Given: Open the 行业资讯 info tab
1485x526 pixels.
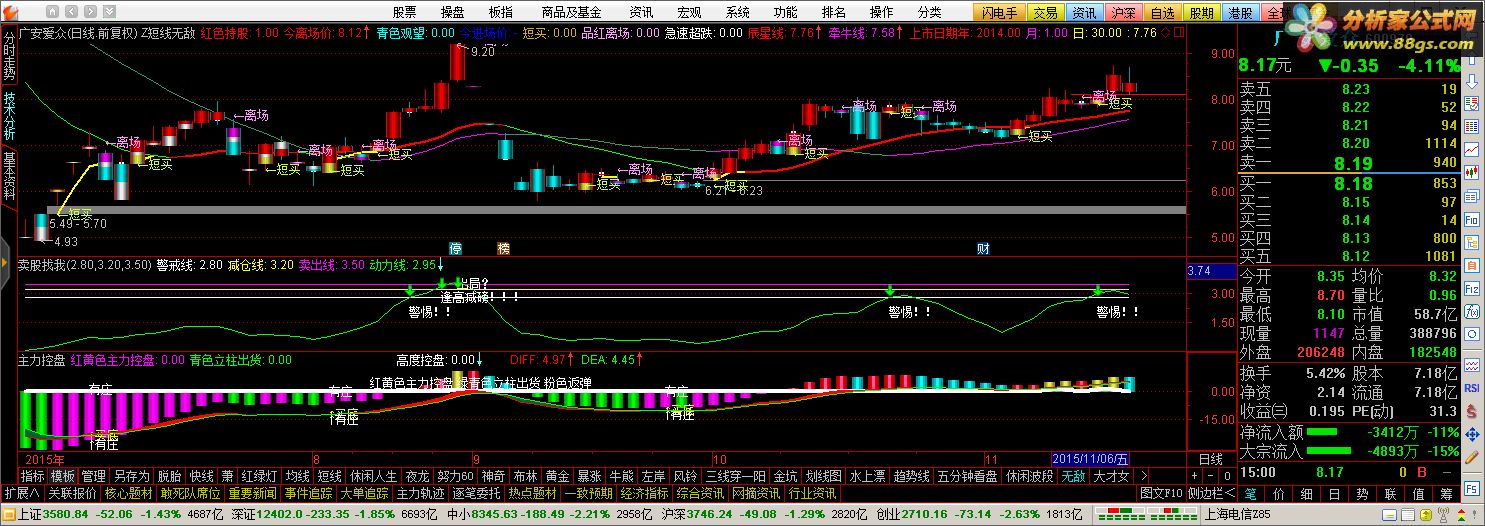Looking at the screenshot, I should click(x=812, y=493).
